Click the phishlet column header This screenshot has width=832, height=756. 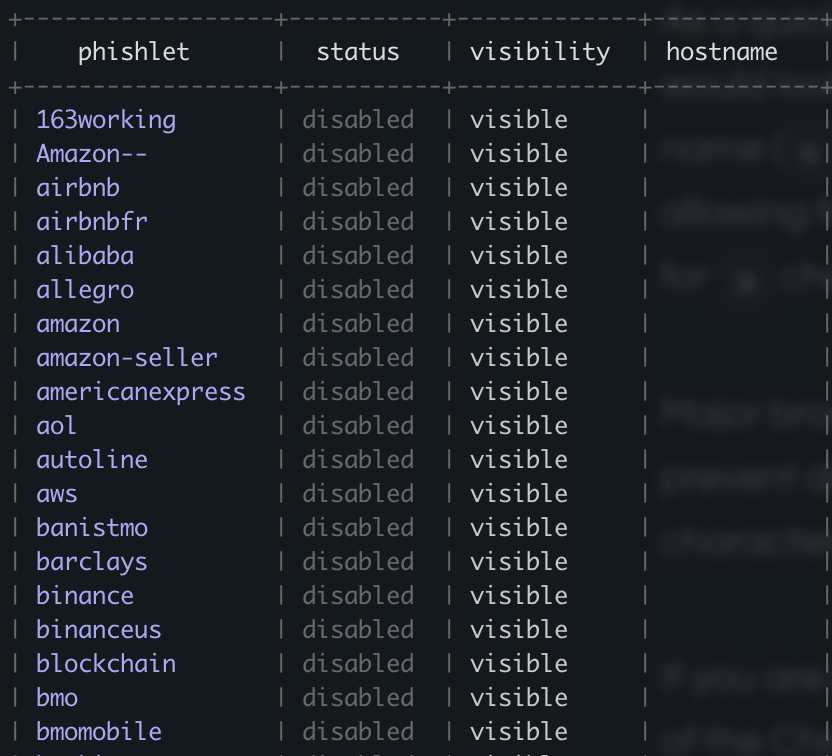tap(133, 52)
